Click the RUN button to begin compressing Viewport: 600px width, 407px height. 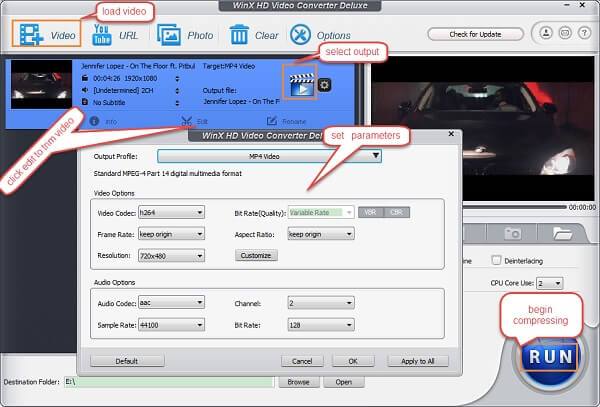pyautogui.click(x=549, y=357)
